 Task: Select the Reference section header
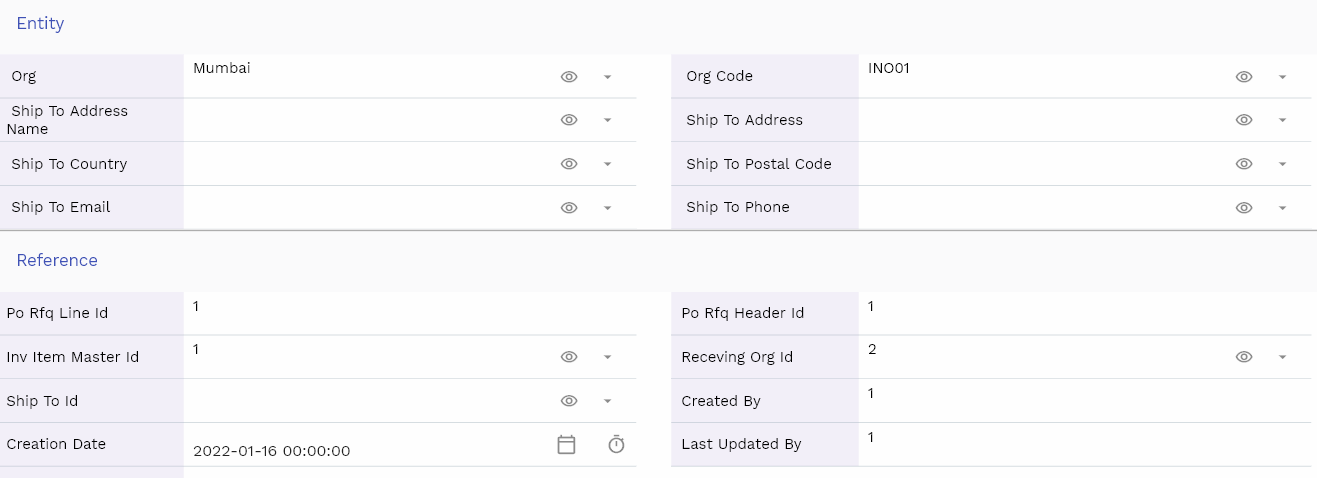tap(57, 260)
